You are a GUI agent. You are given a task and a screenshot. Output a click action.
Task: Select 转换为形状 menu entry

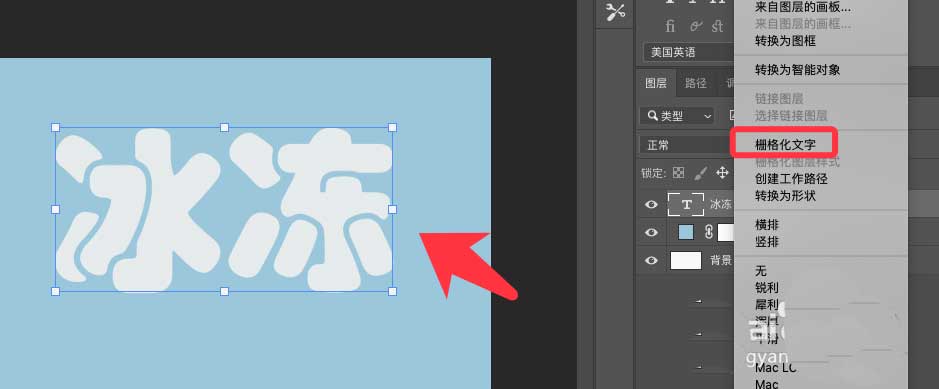785,196
